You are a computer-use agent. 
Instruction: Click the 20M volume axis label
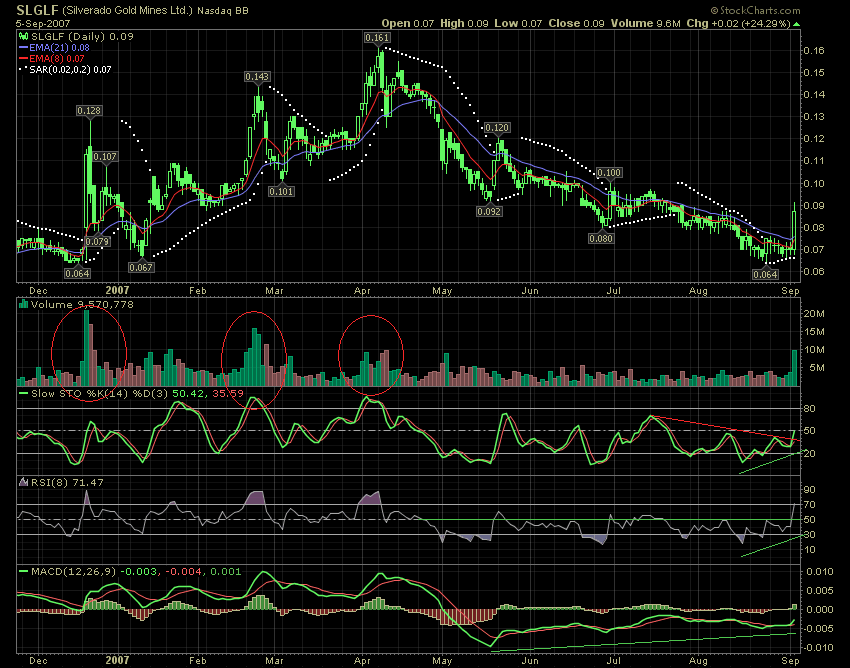815,313
